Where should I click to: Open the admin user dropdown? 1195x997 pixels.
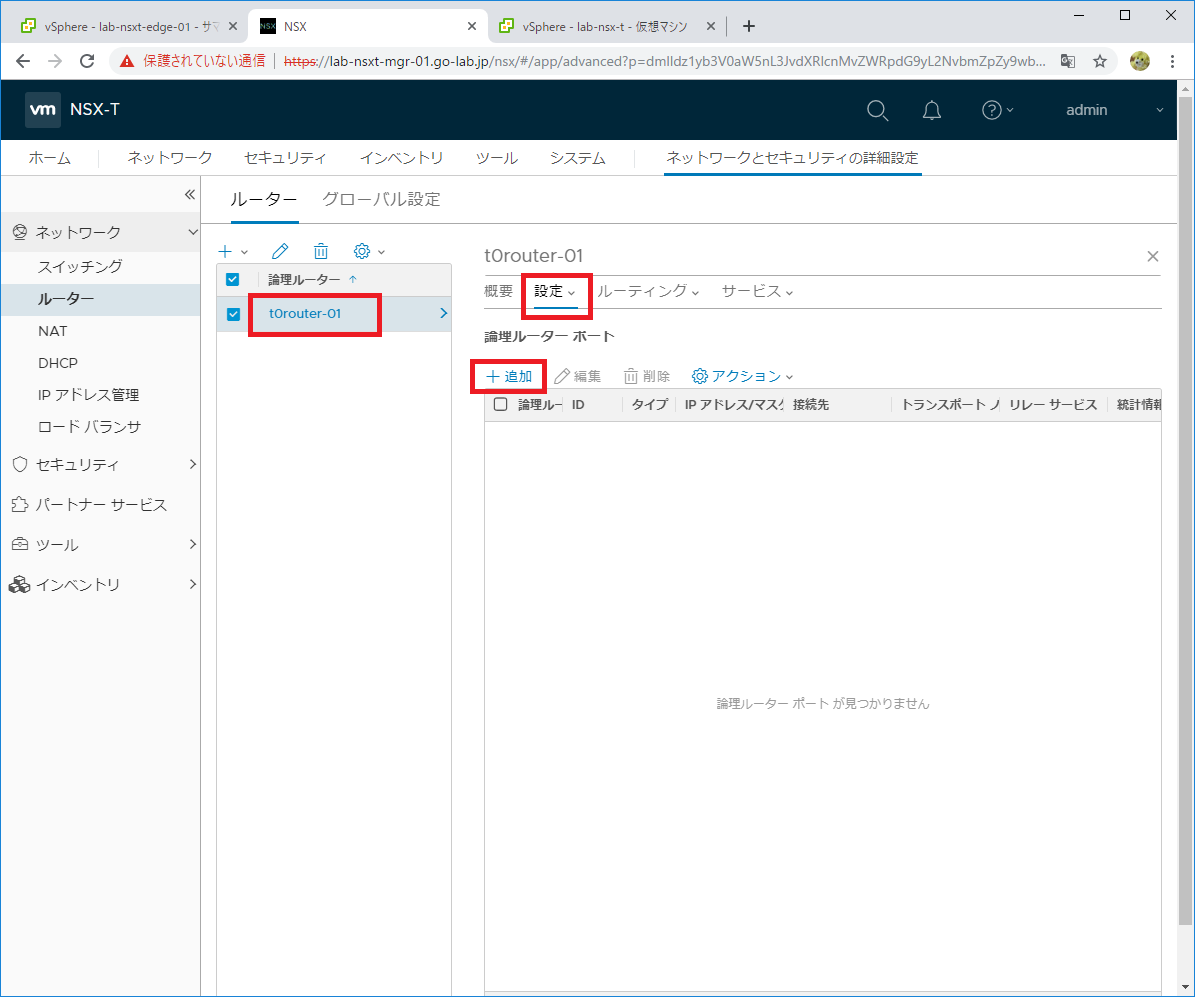1114,111
